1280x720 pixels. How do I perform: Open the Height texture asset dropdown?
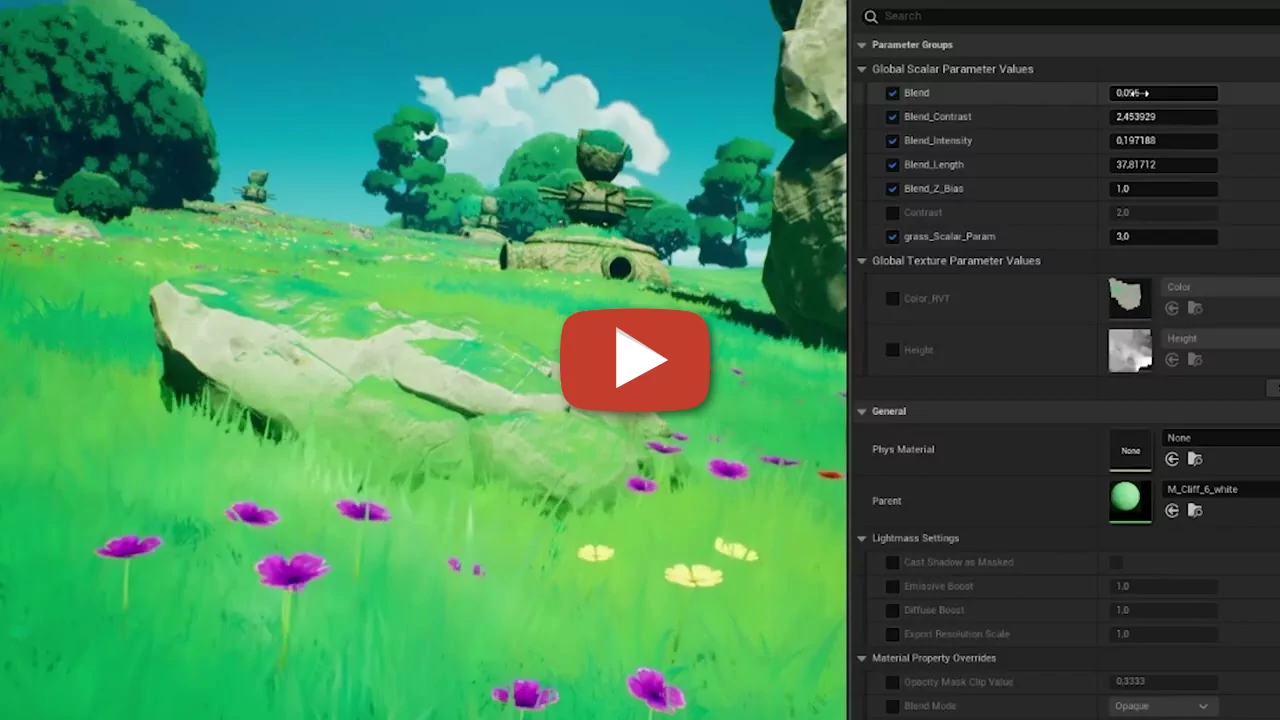1221,339
